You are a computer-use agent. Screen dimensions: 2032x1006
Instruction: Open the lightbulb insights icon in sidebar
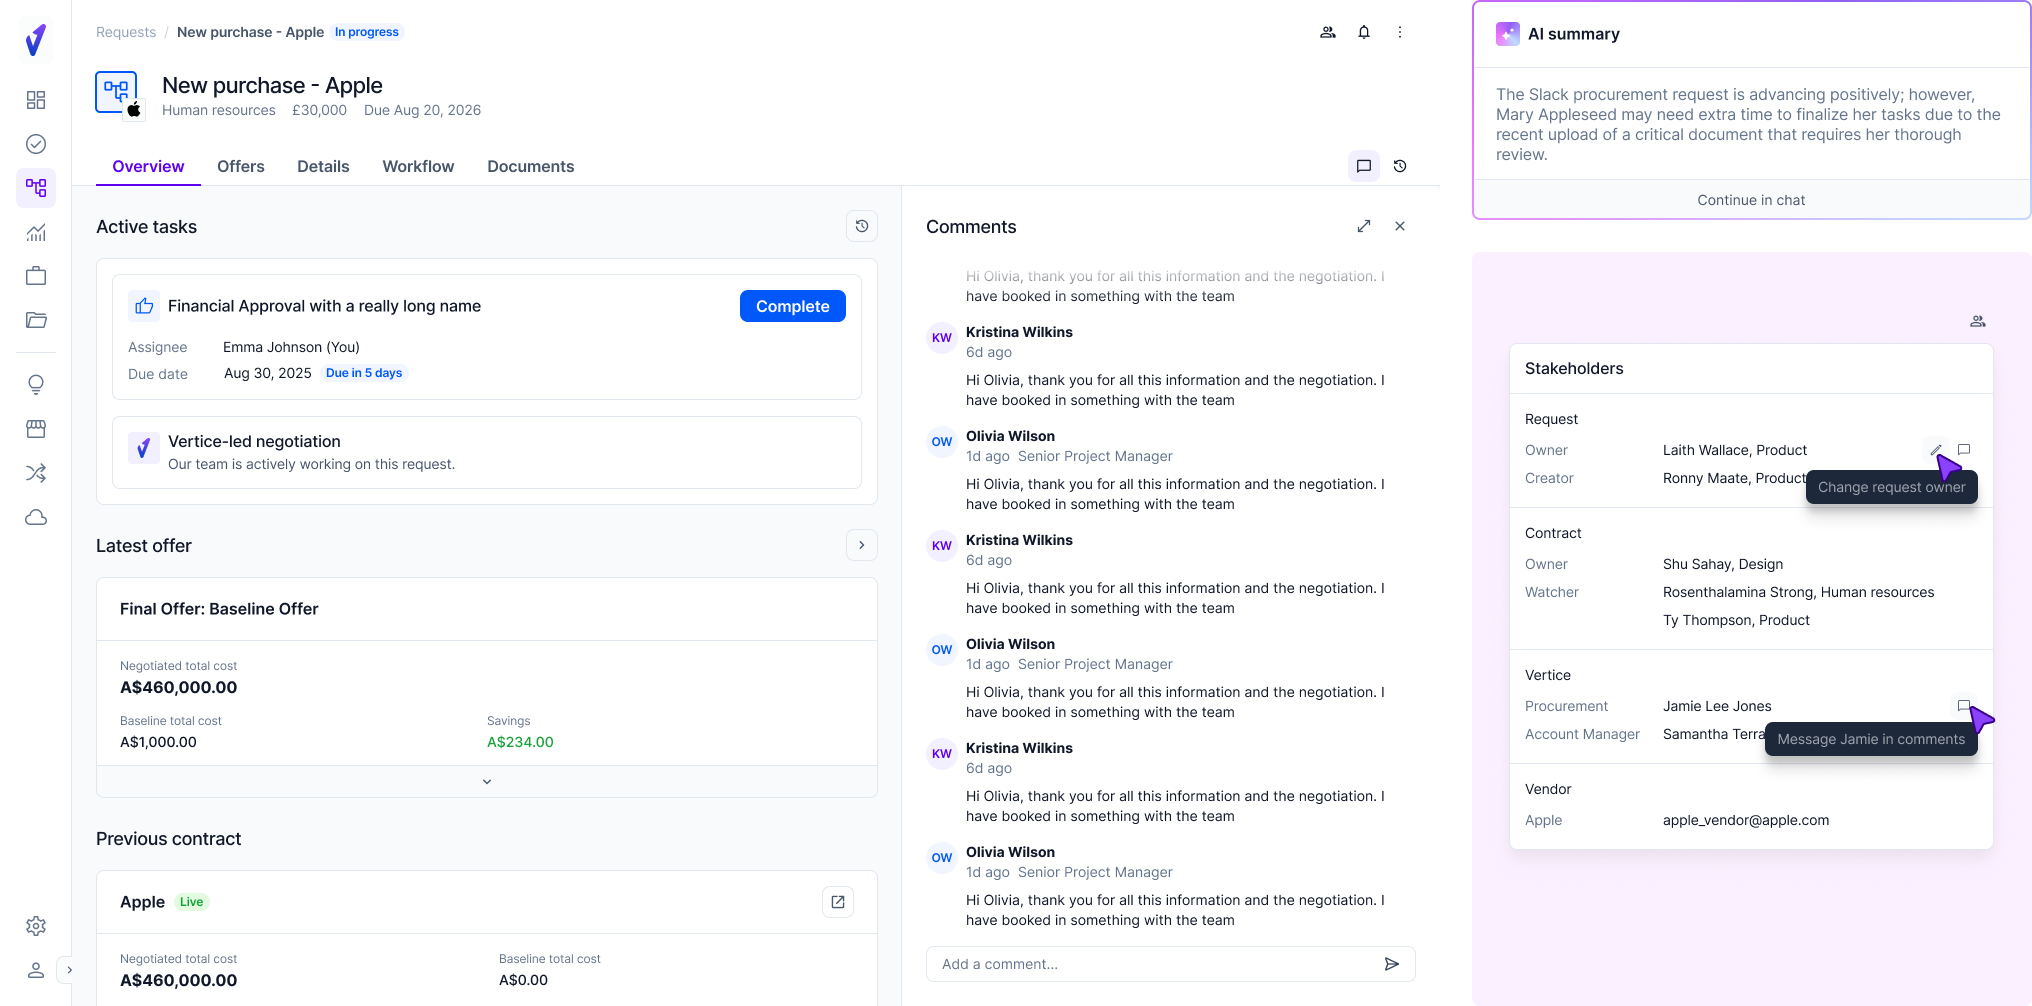pyautogui.click(x=36, y=385)
